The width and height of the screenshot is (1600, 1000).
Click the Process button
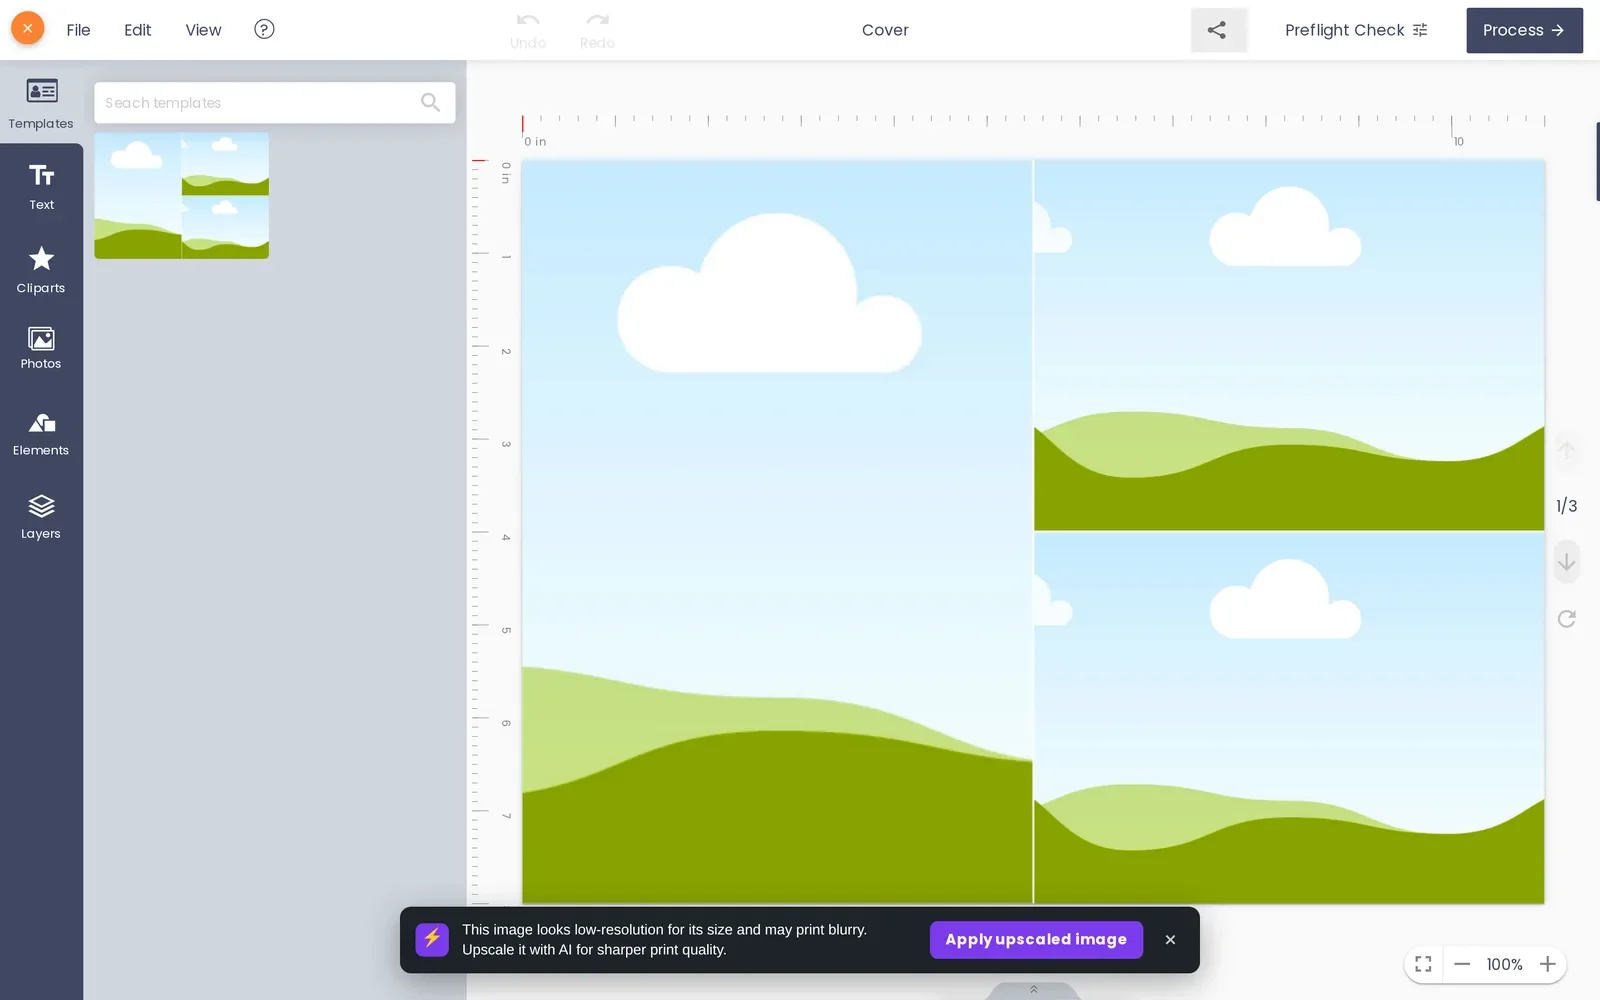tap(1524, 30)
